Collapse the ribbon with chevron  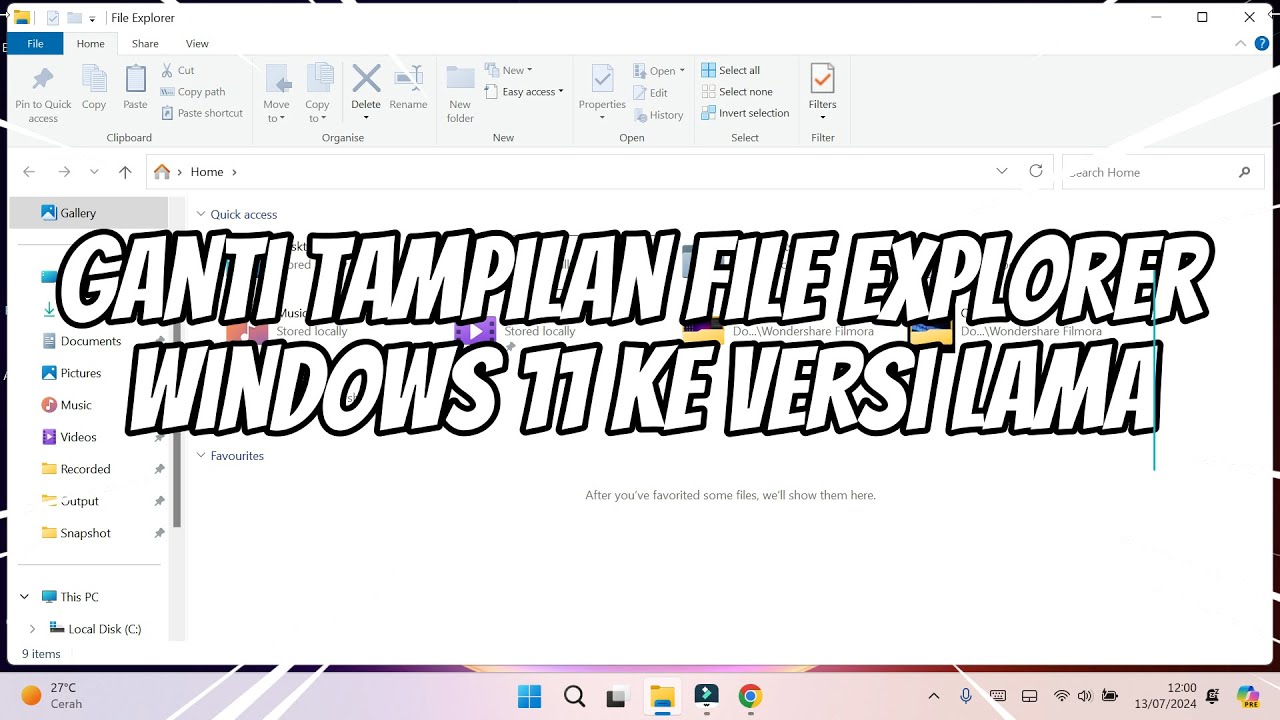tap(1240, 44)
